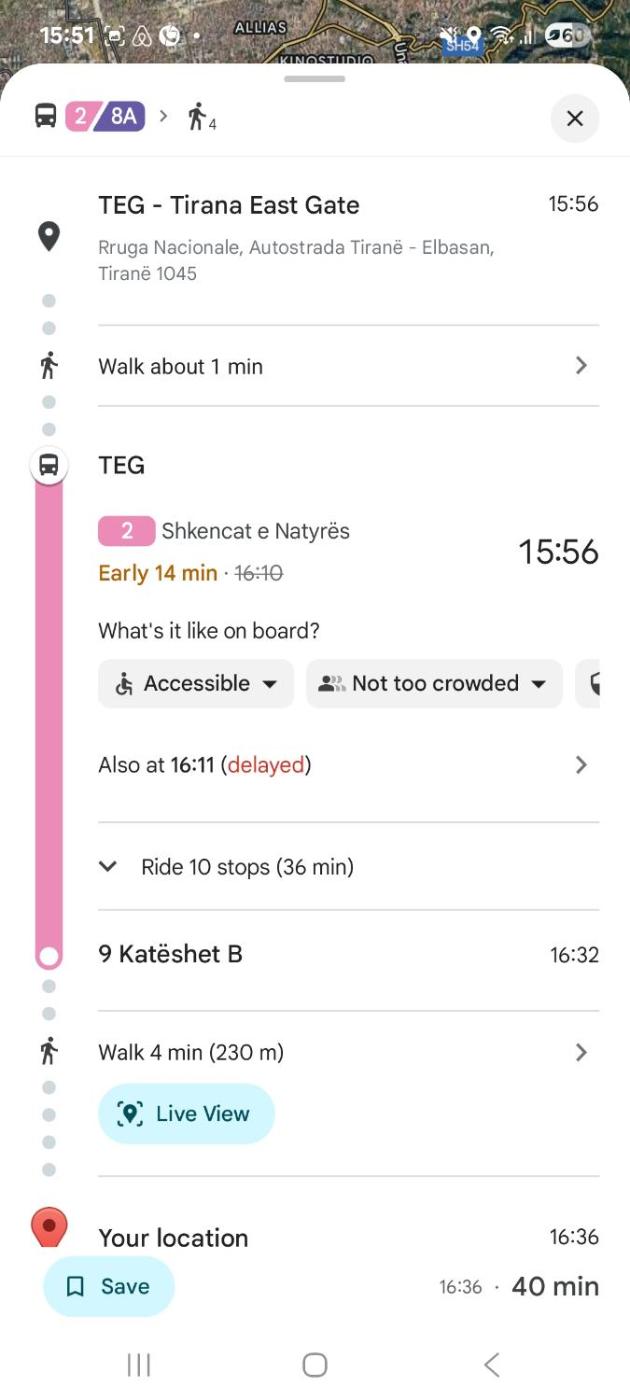Open Walk 4 min (230 m) details
Viewport: 630px width, 1400px height.
coord(340,1052)
